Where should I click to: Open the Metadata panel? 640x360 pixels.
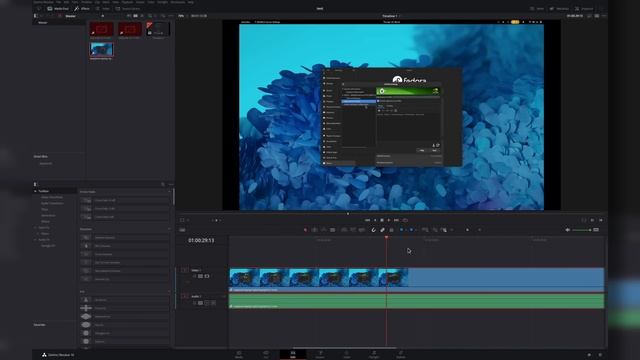[x=560, y=9]
